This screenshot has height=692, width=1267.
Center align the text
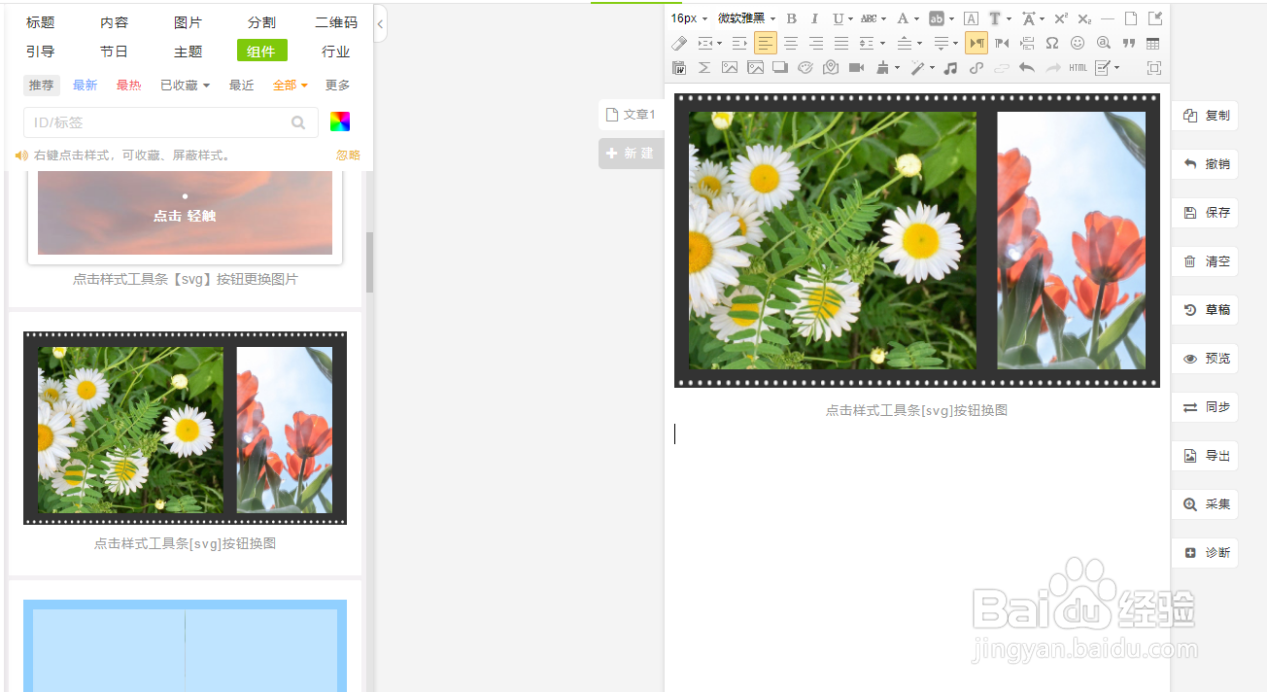[x=791, y=43]
